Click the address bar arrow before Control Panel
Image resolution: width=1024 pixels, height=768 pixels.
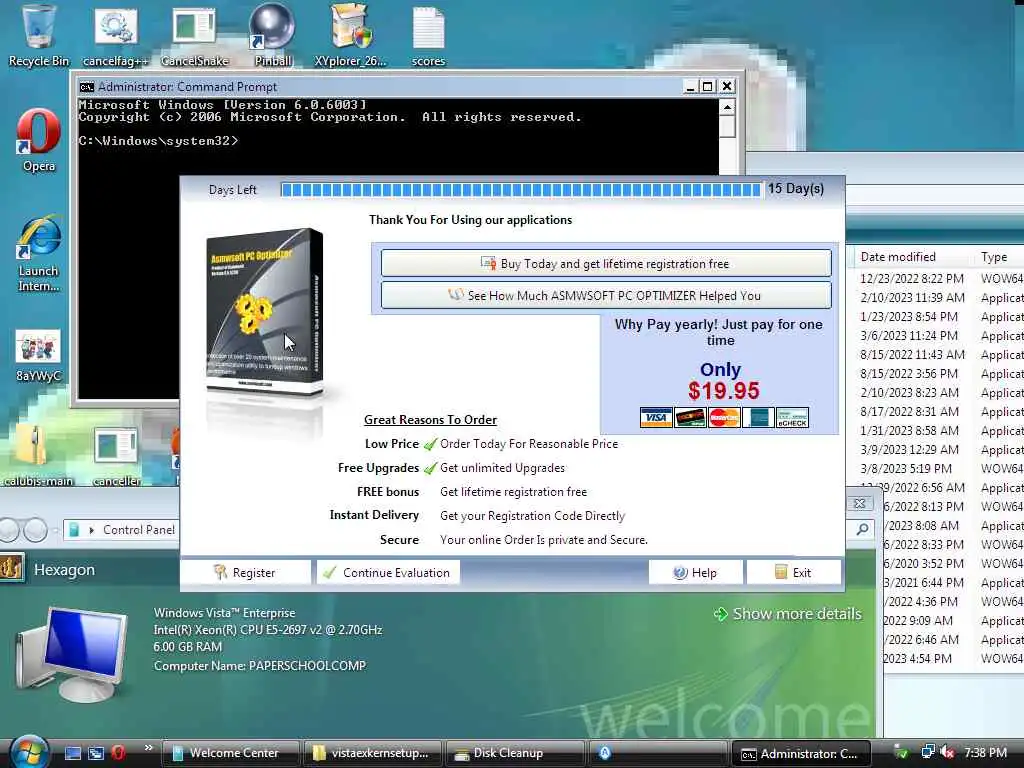click(x=91, y=530)
